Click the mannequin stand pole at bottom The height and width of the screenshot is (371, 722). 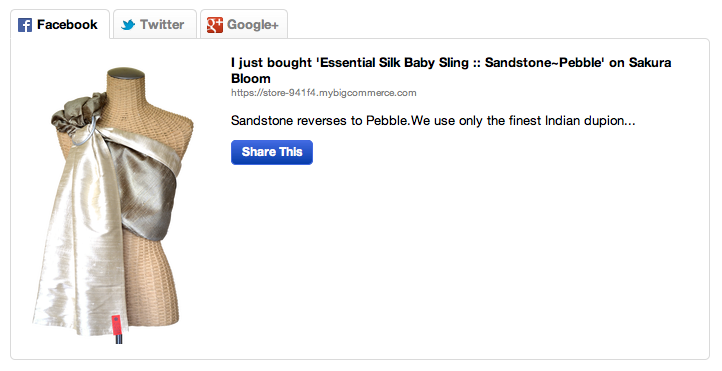point(119,339)
